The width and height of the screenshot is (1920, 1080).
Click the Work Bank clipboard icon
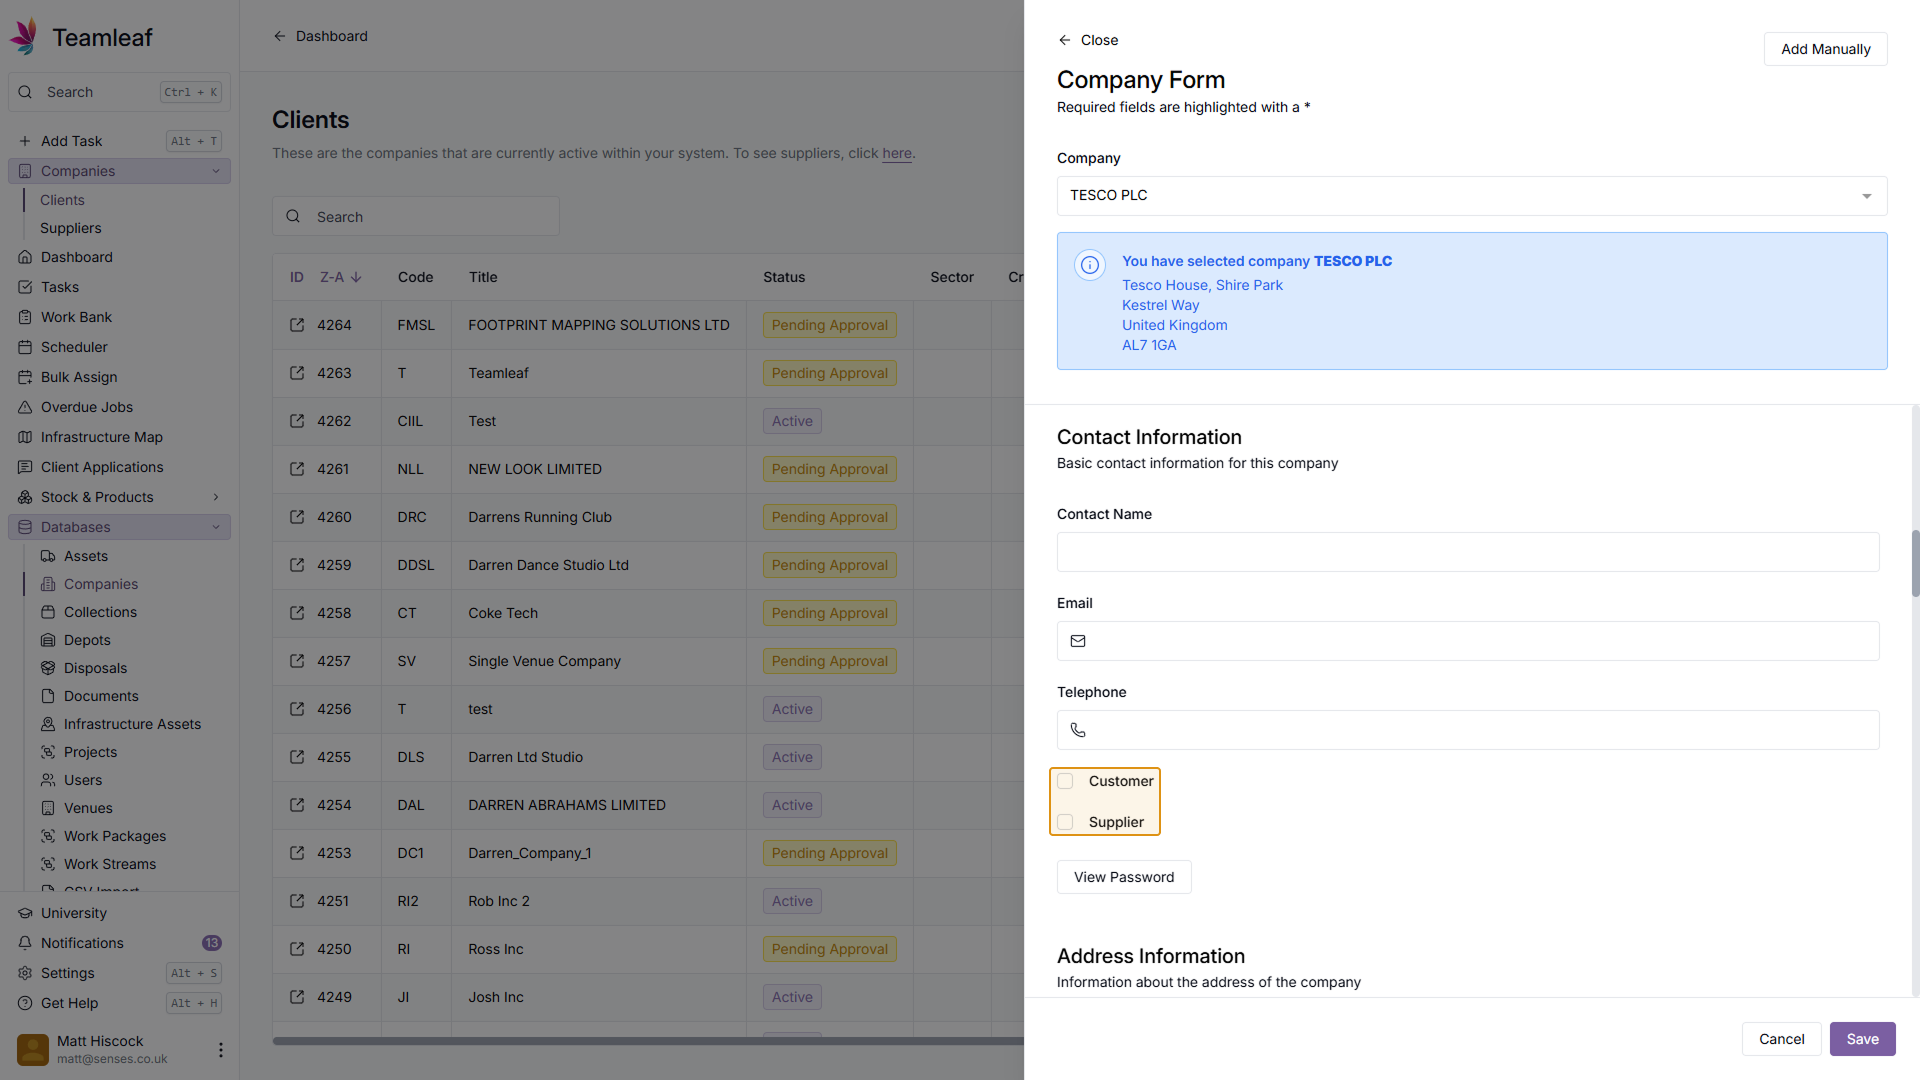pos(25,317)
